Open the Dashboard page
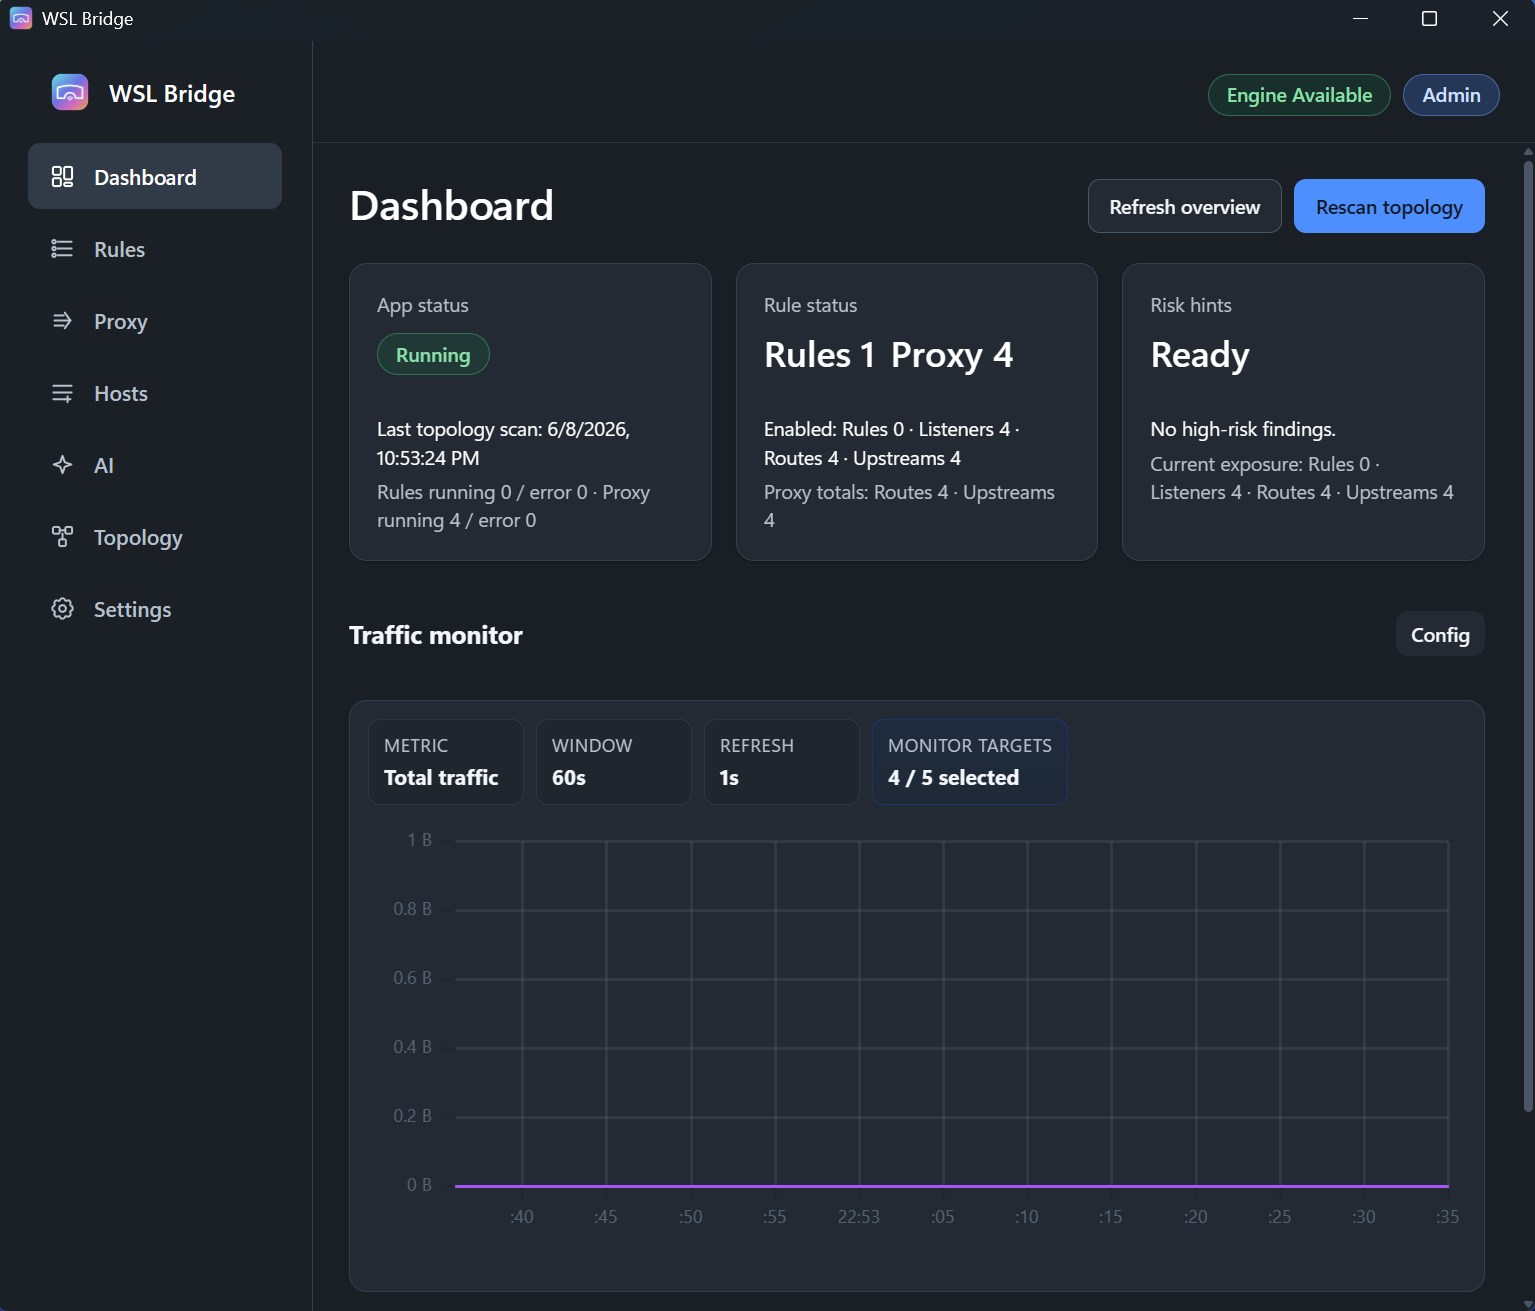Image resolution: width=1535 pixels, height=1311 pixels. tap(155, 176)
